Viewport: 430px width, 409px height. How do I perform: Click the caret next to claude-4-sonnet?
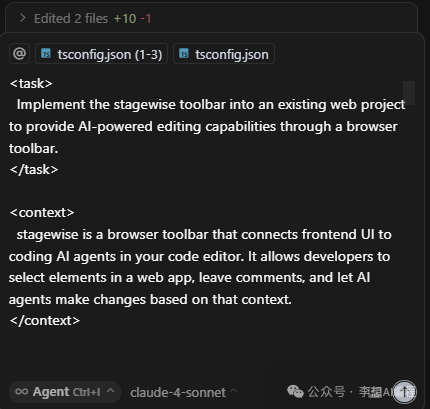[234, 390]
